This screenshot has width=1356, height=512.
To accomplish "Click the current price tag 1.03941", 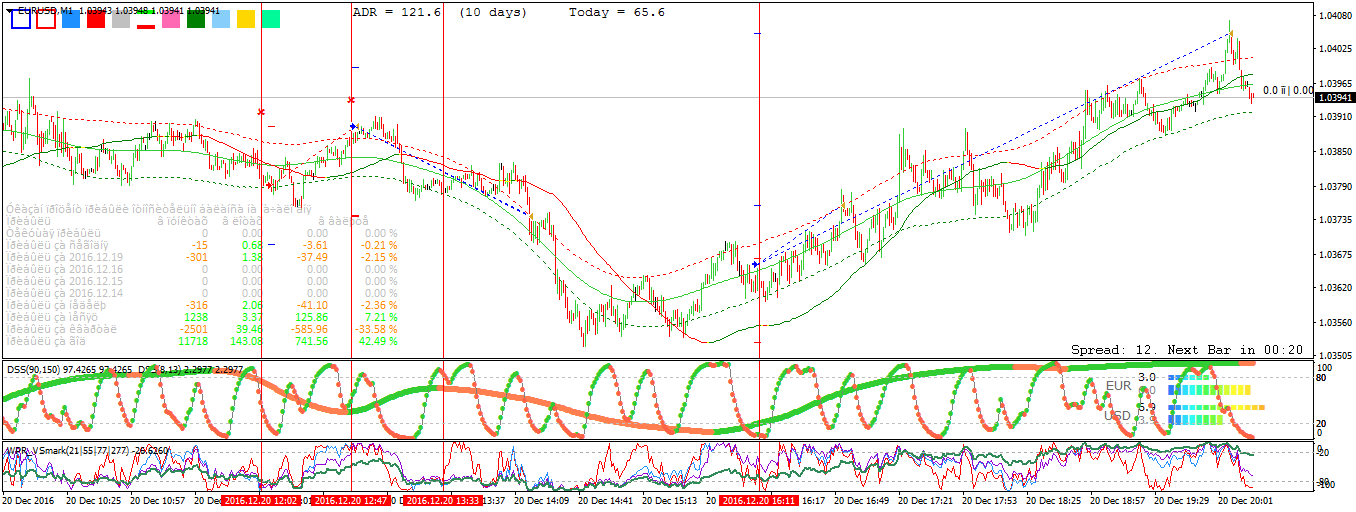I will [x=1335, y=98].
